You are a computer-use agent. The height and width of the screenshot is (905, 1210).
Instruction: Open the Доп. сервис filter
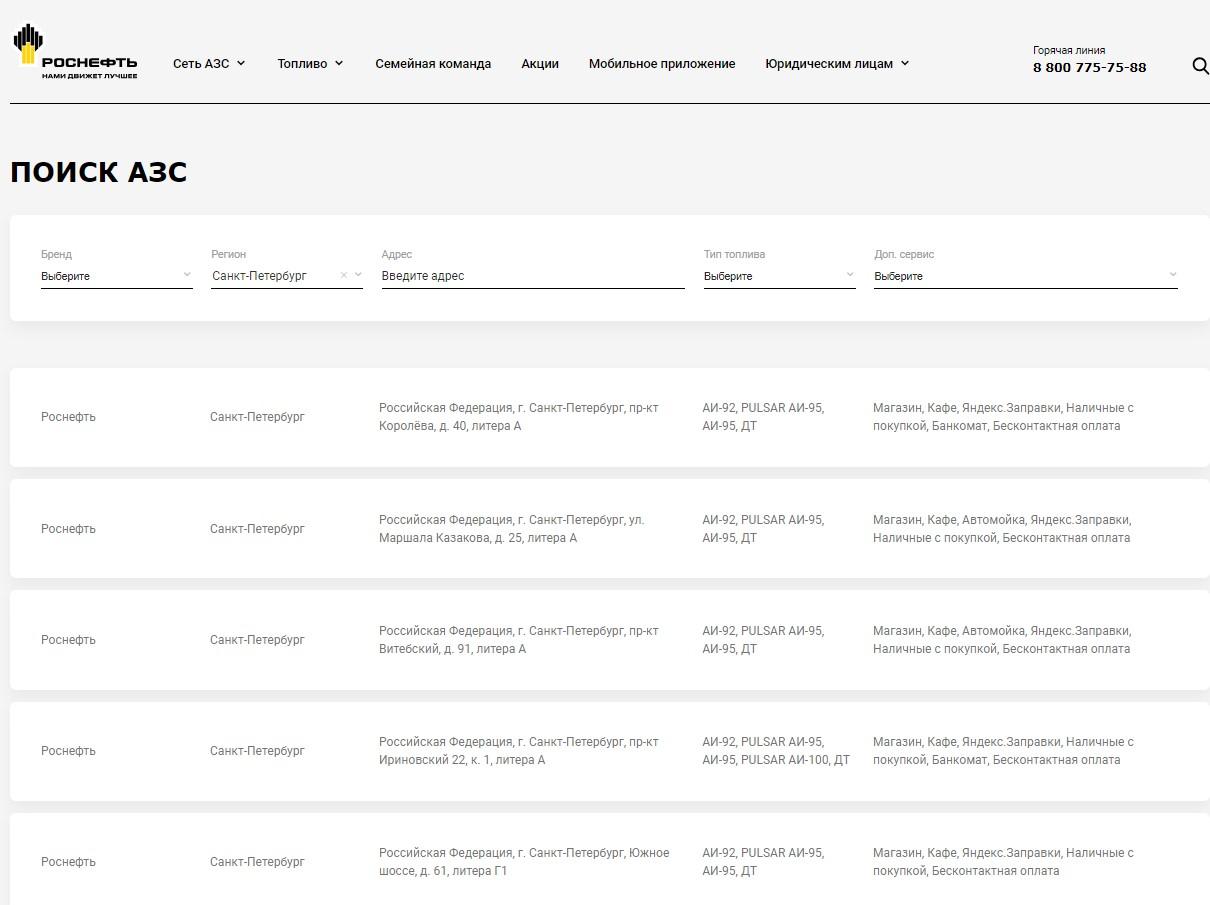coord(1026,276)
